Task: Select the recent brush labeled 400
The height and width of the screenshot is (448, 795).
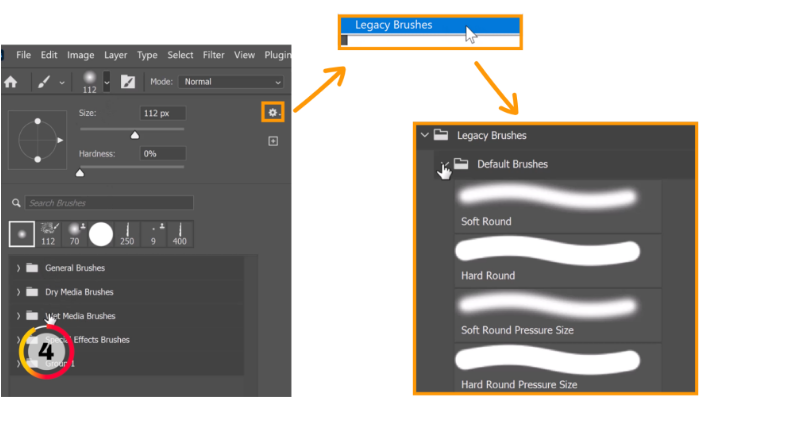Action: point(180,234)
